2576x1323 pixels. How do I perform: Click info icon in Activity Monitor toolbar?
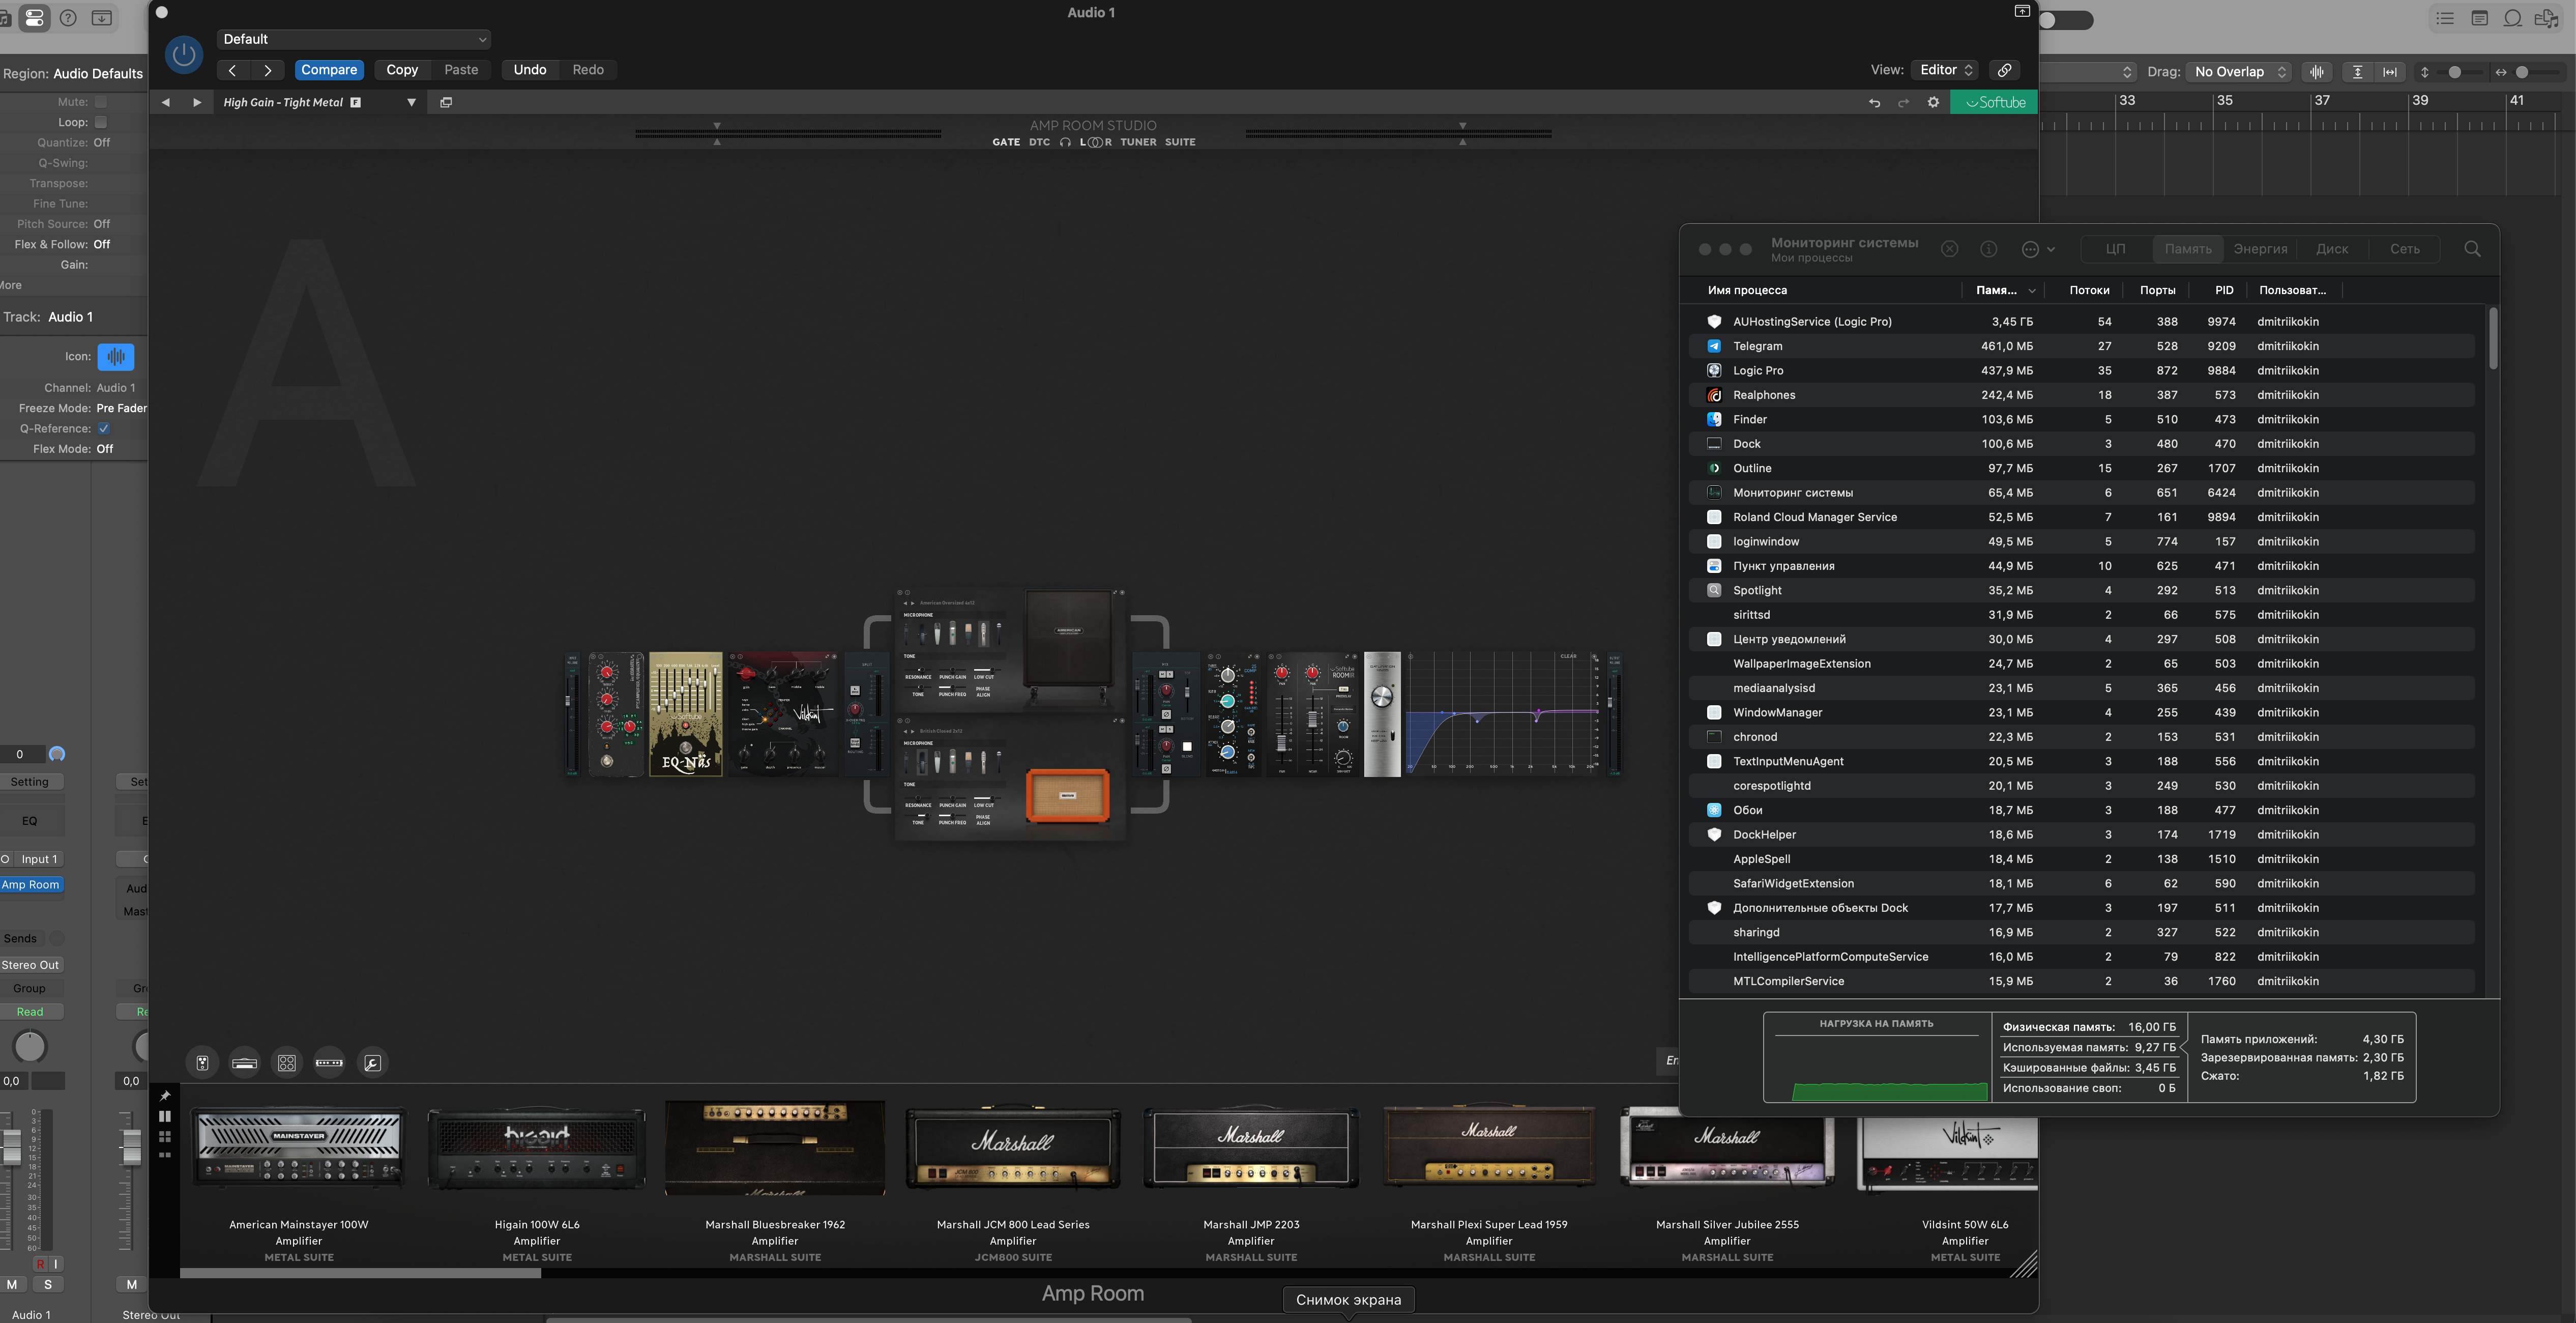click(1989, 249)
